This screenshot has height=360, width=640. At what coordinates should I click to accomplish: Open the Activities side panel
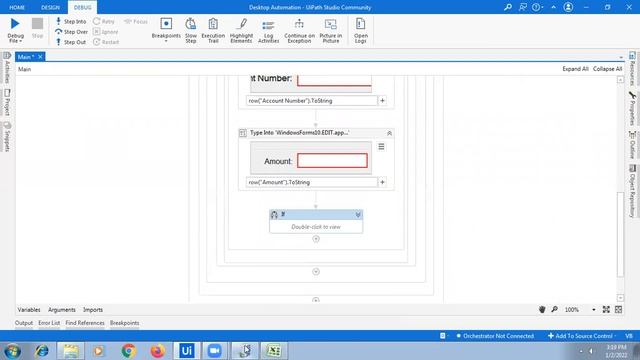[7, 67]
